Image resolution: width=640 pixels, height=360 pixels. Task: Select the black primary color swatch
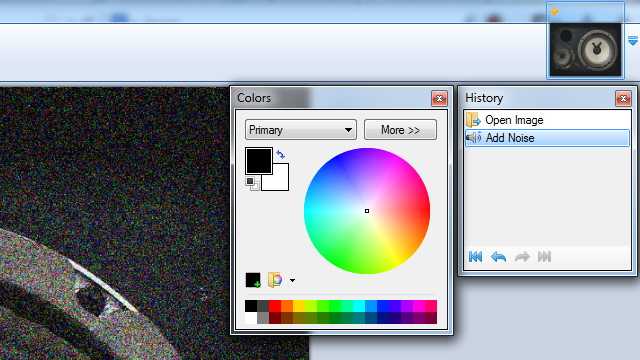click(x=259, y=161)
